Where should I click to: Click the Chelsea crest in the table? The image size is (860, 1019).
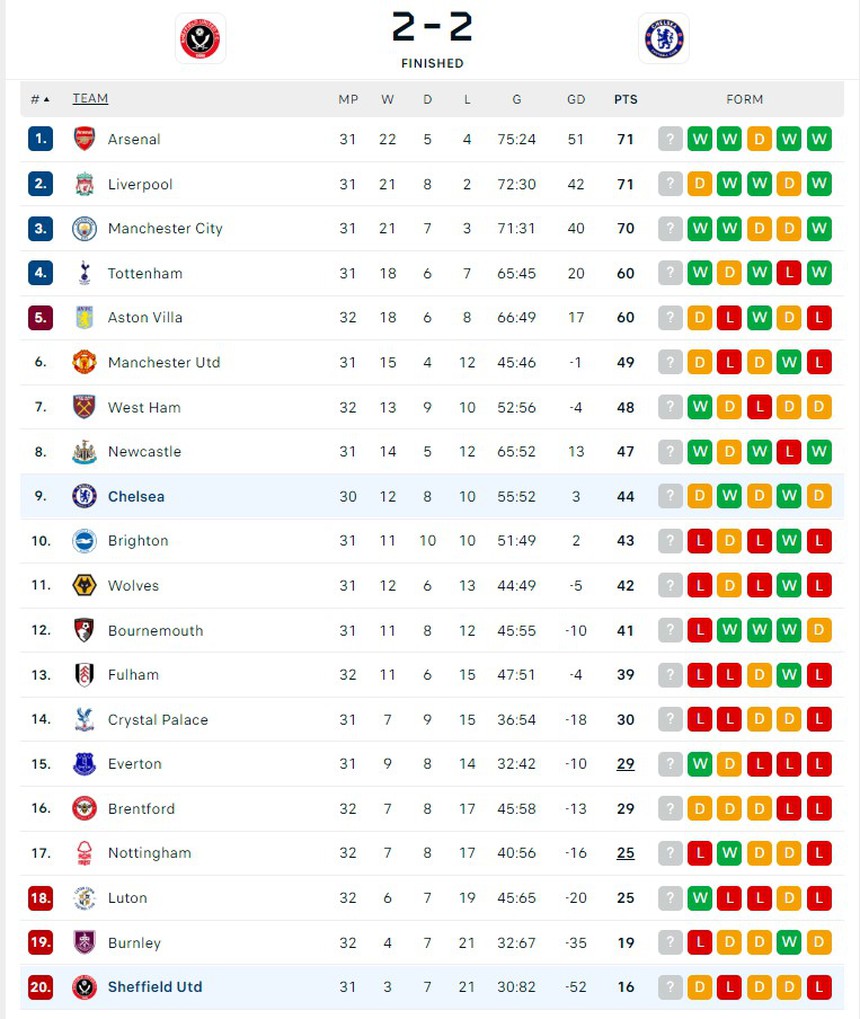(x=84, y=496)
